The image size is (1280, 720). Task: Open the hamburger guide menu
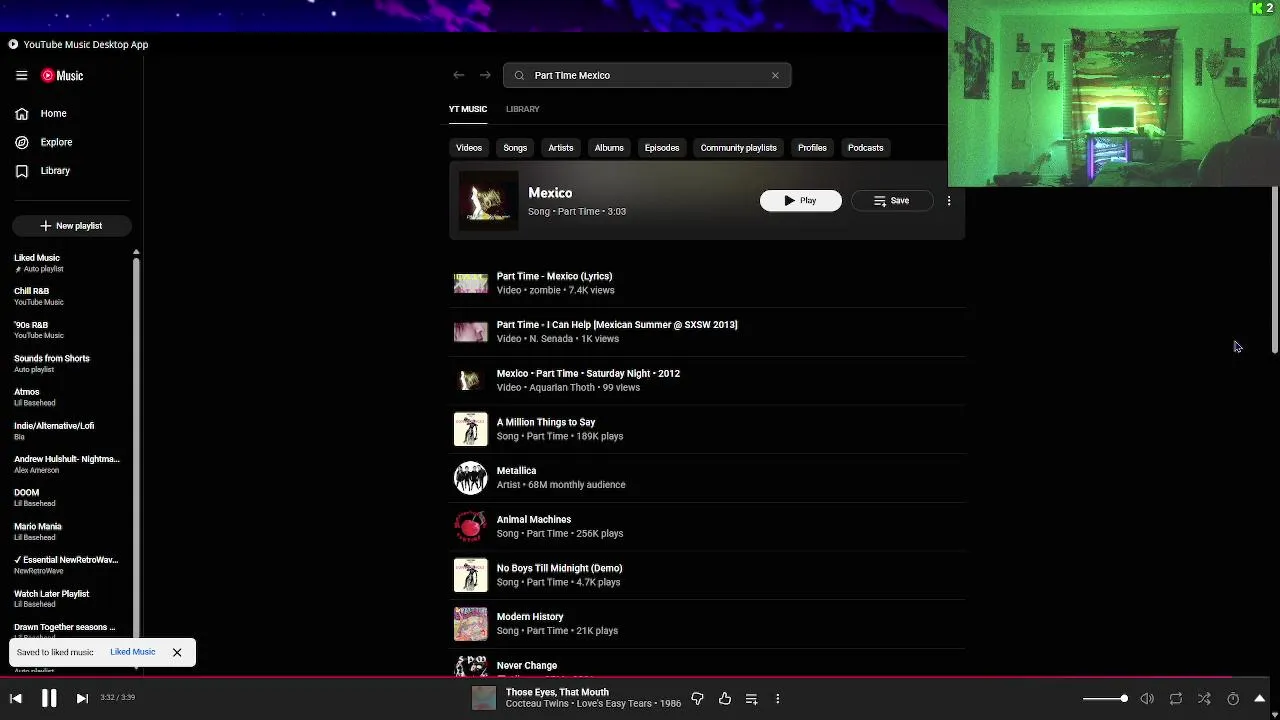[21, 75]
